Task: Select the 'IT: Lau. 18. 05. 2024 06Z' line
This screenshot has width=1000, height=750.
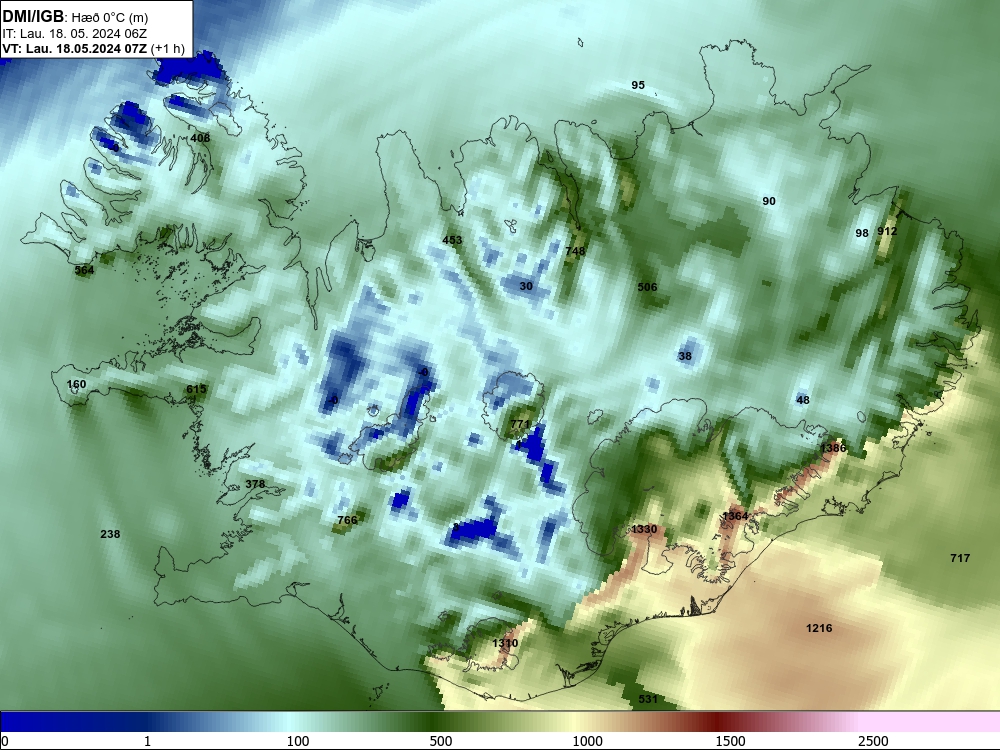Action: 75,34
